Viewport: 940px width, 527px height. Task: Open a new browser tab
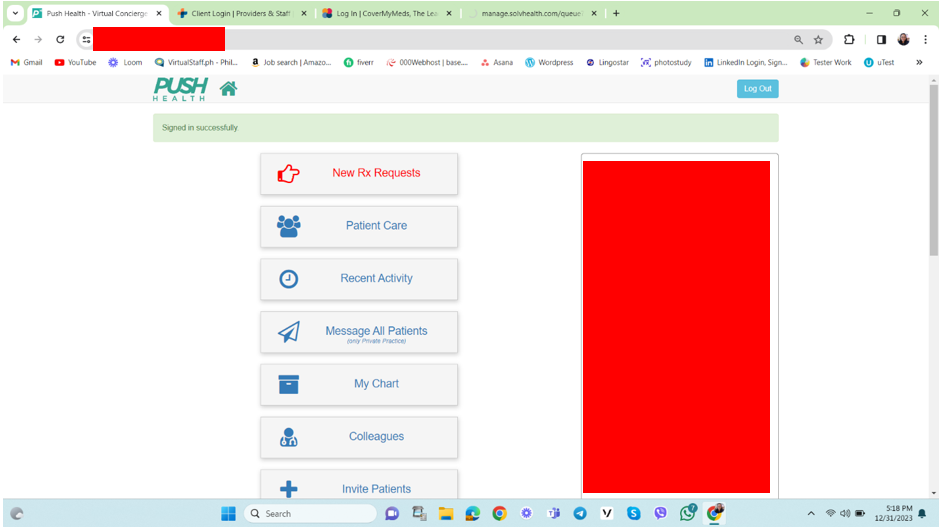[x=616, y=13]
